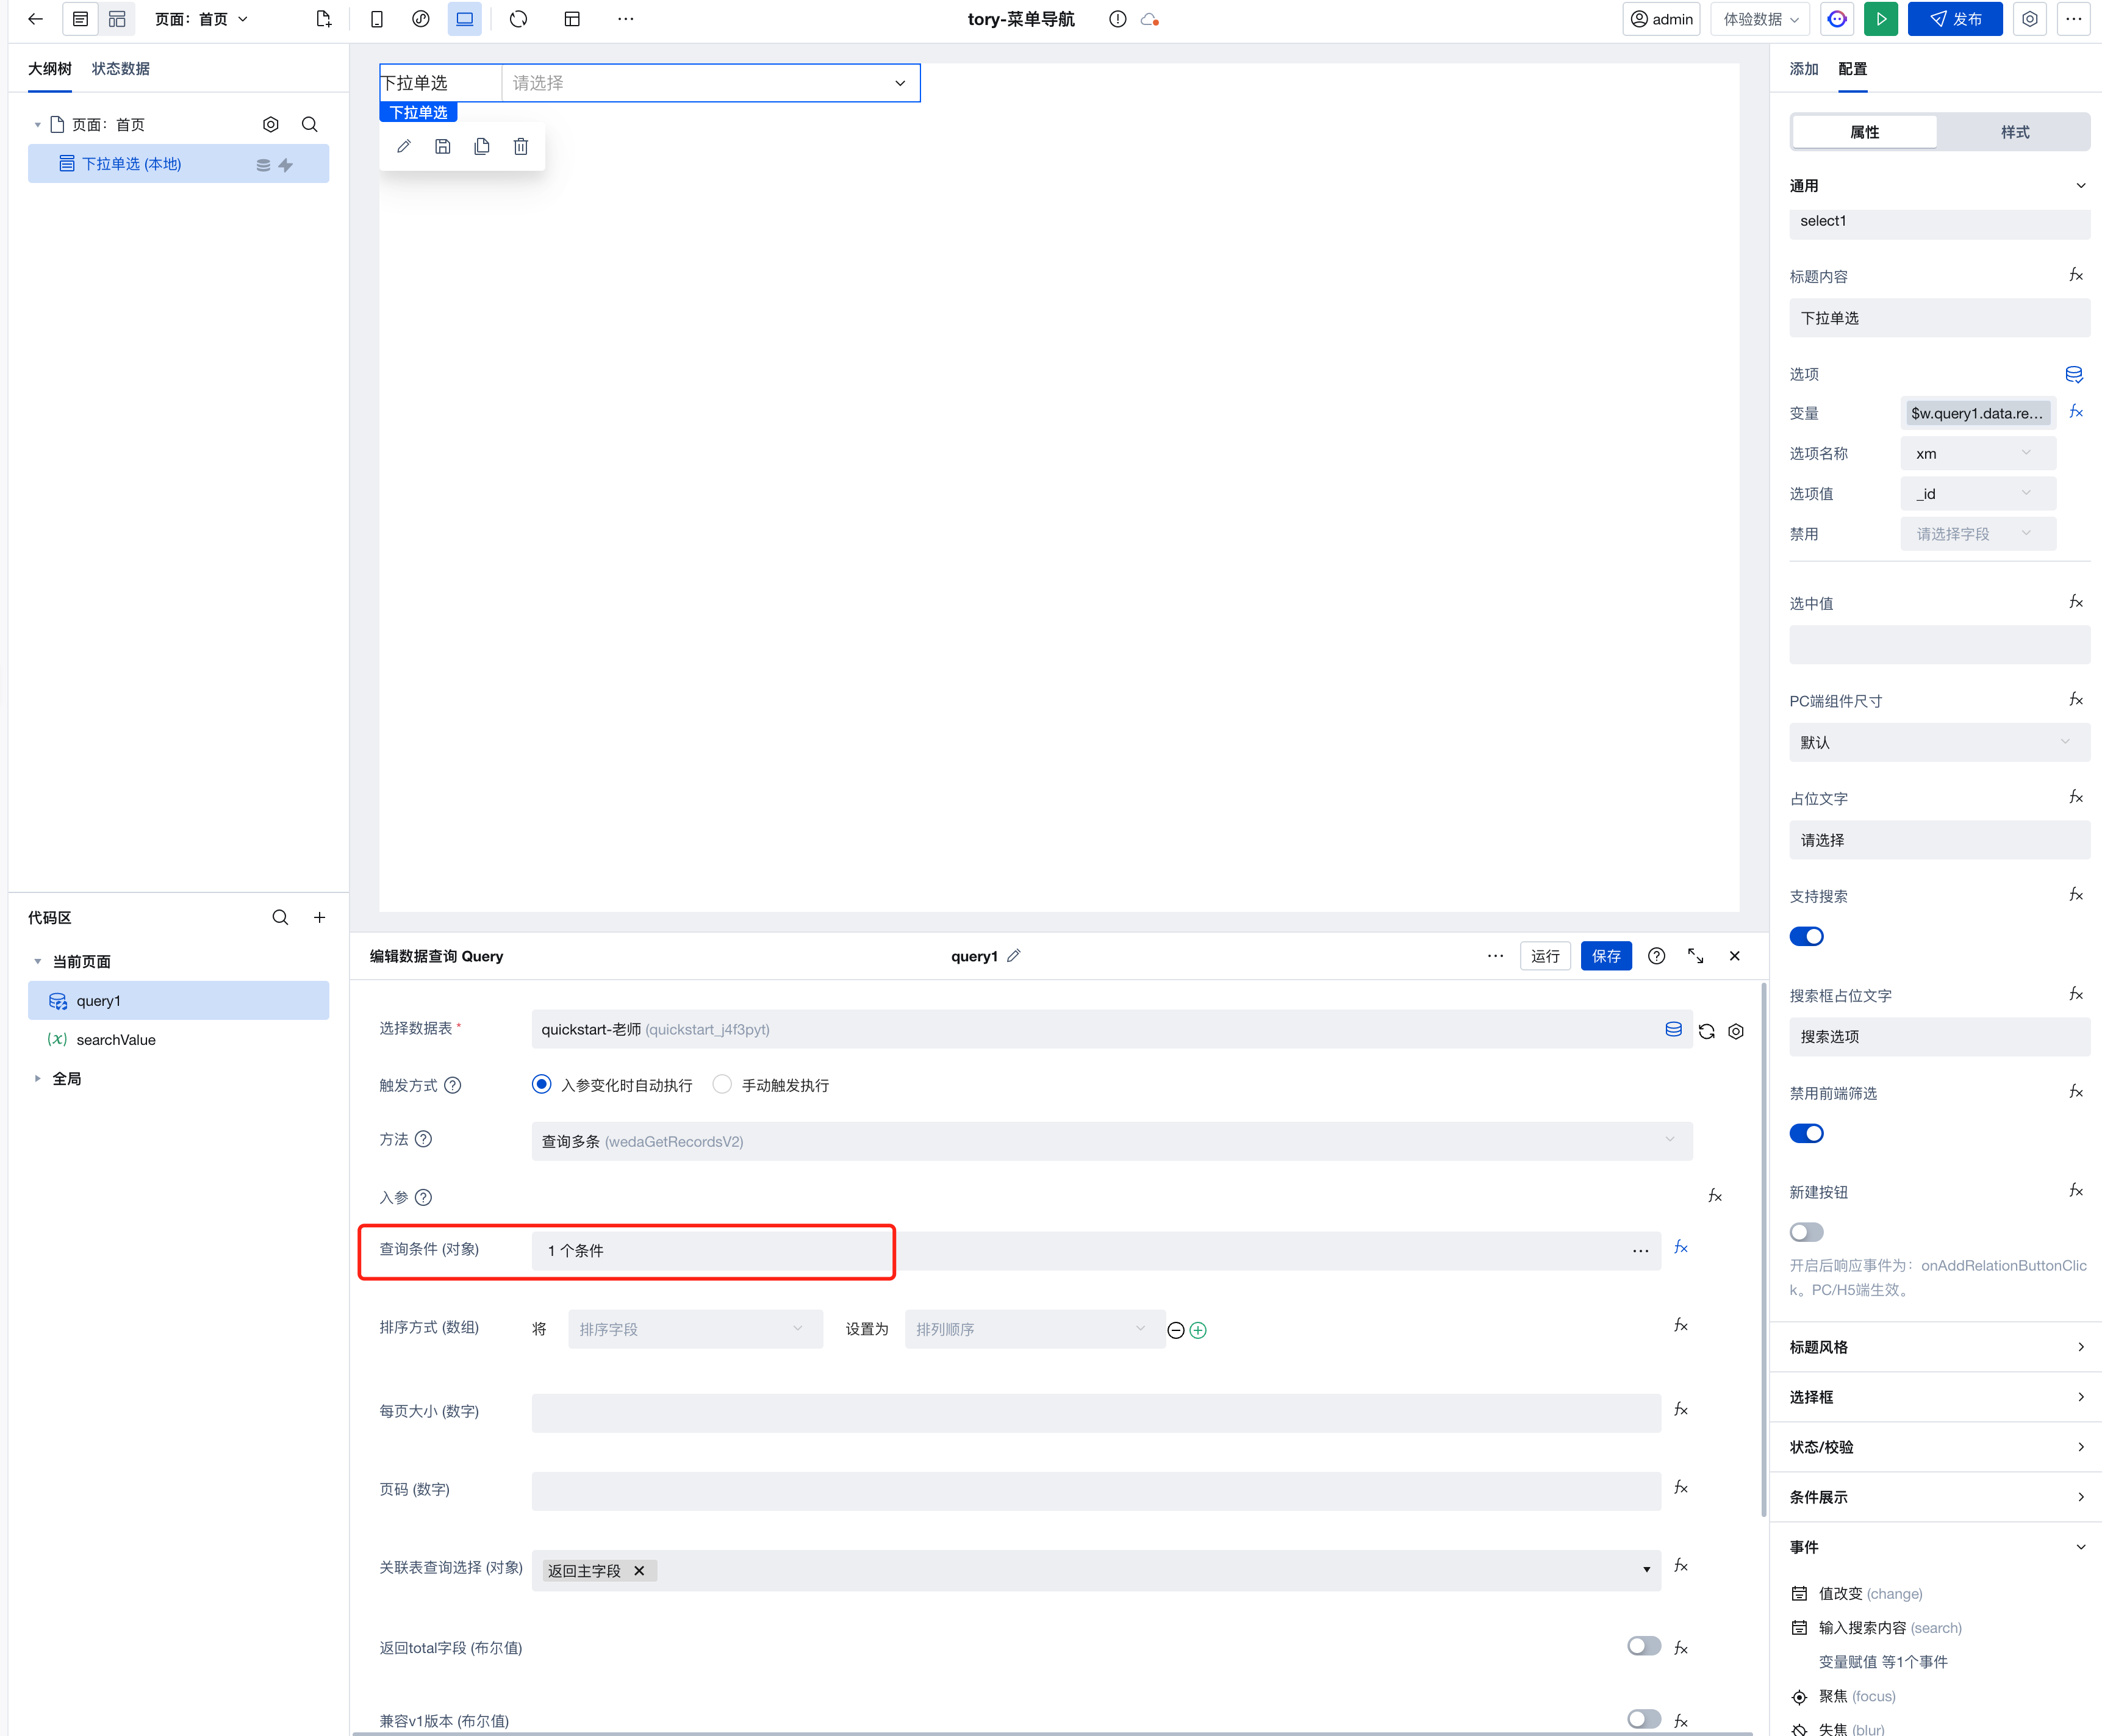Enable the 新建按钮 switch
Image resolution: width=2102 pixels, height=1736 pixels.
coord(1806,1232)
